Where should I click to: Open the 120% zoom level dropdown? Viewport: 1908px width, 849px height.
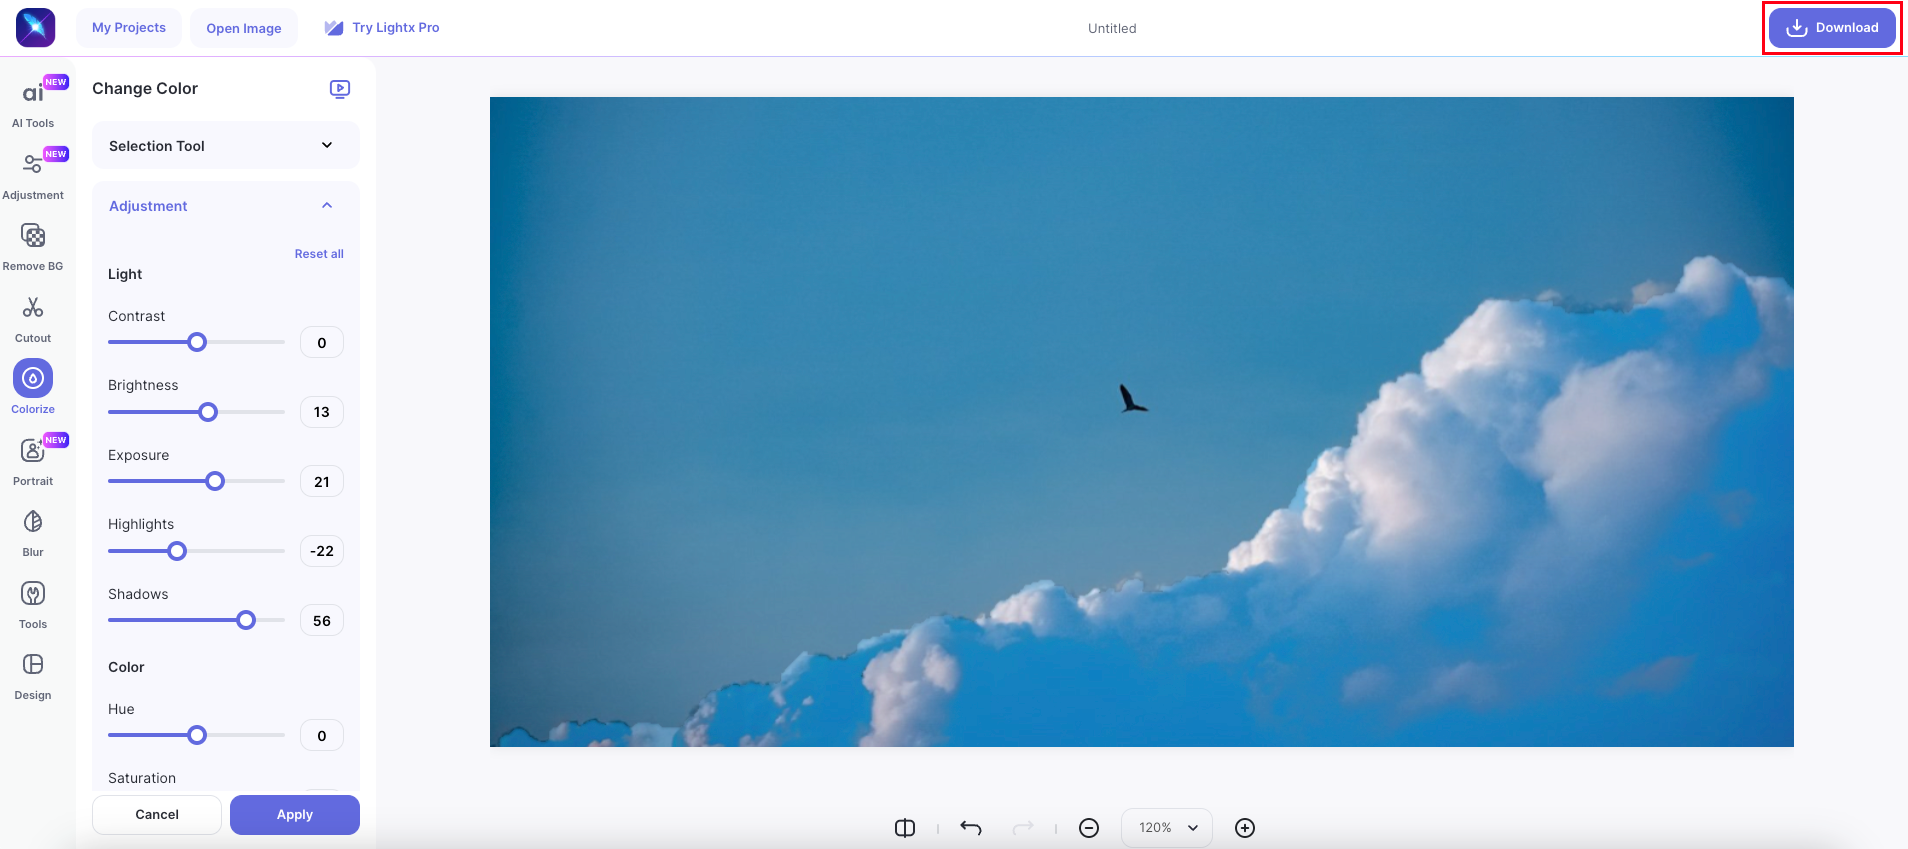pos(1167,828)
